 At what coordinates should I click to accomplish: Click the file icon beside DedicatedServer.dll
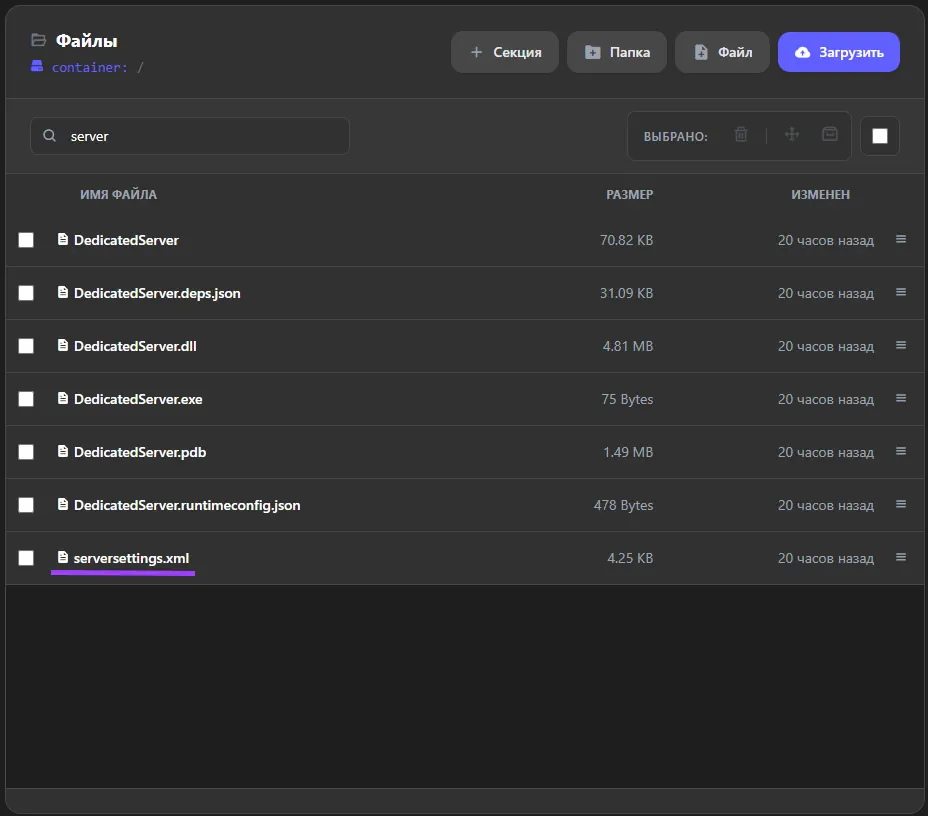(x=62, y=345)
